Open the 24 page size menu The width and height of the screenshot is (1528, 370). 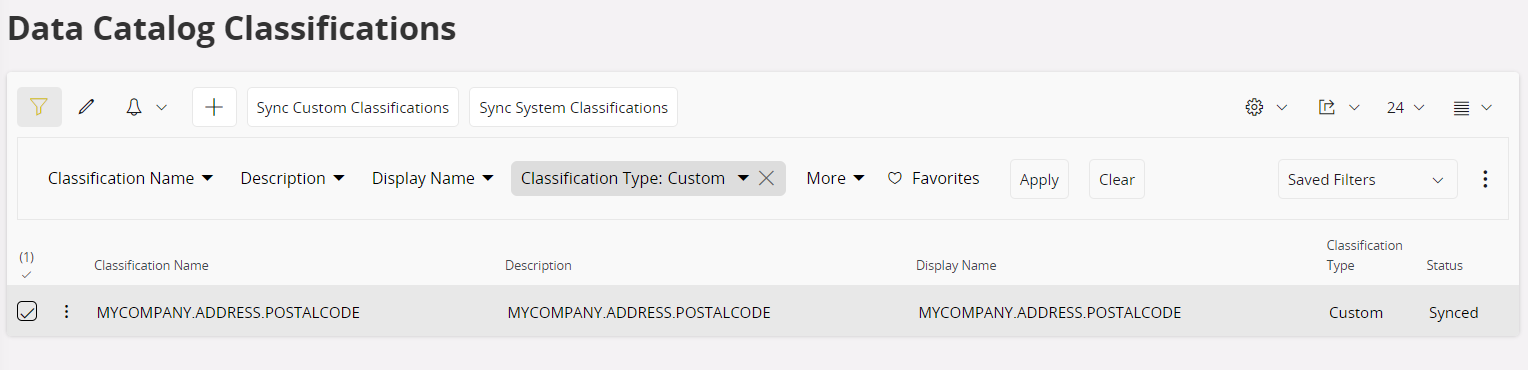(1405, 107)
